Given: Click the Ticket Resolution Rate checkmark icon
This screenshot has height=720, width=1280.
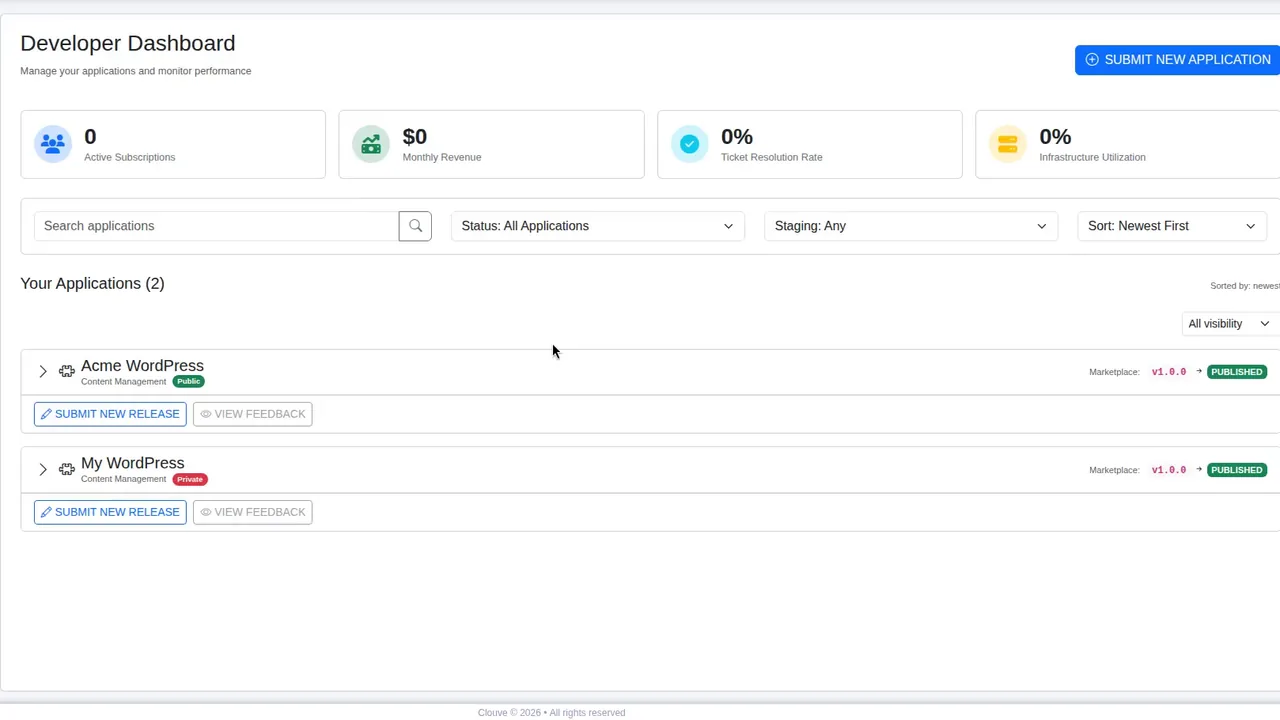Looking at the screenshot, I should (x=689, y=144).
